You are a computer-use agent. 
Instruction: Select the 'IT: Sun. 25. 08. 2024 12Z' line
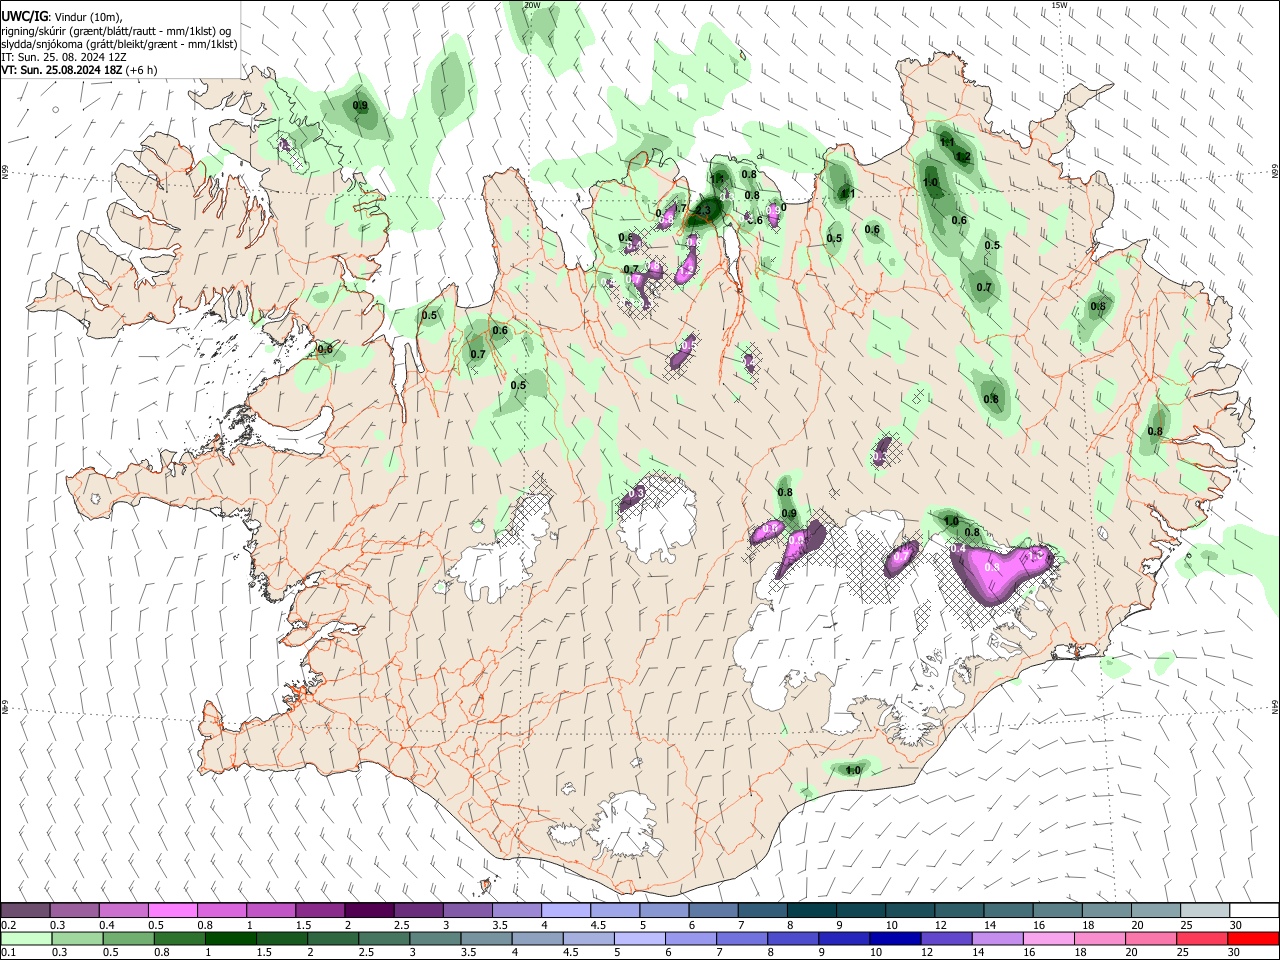(x=65, y=57)
